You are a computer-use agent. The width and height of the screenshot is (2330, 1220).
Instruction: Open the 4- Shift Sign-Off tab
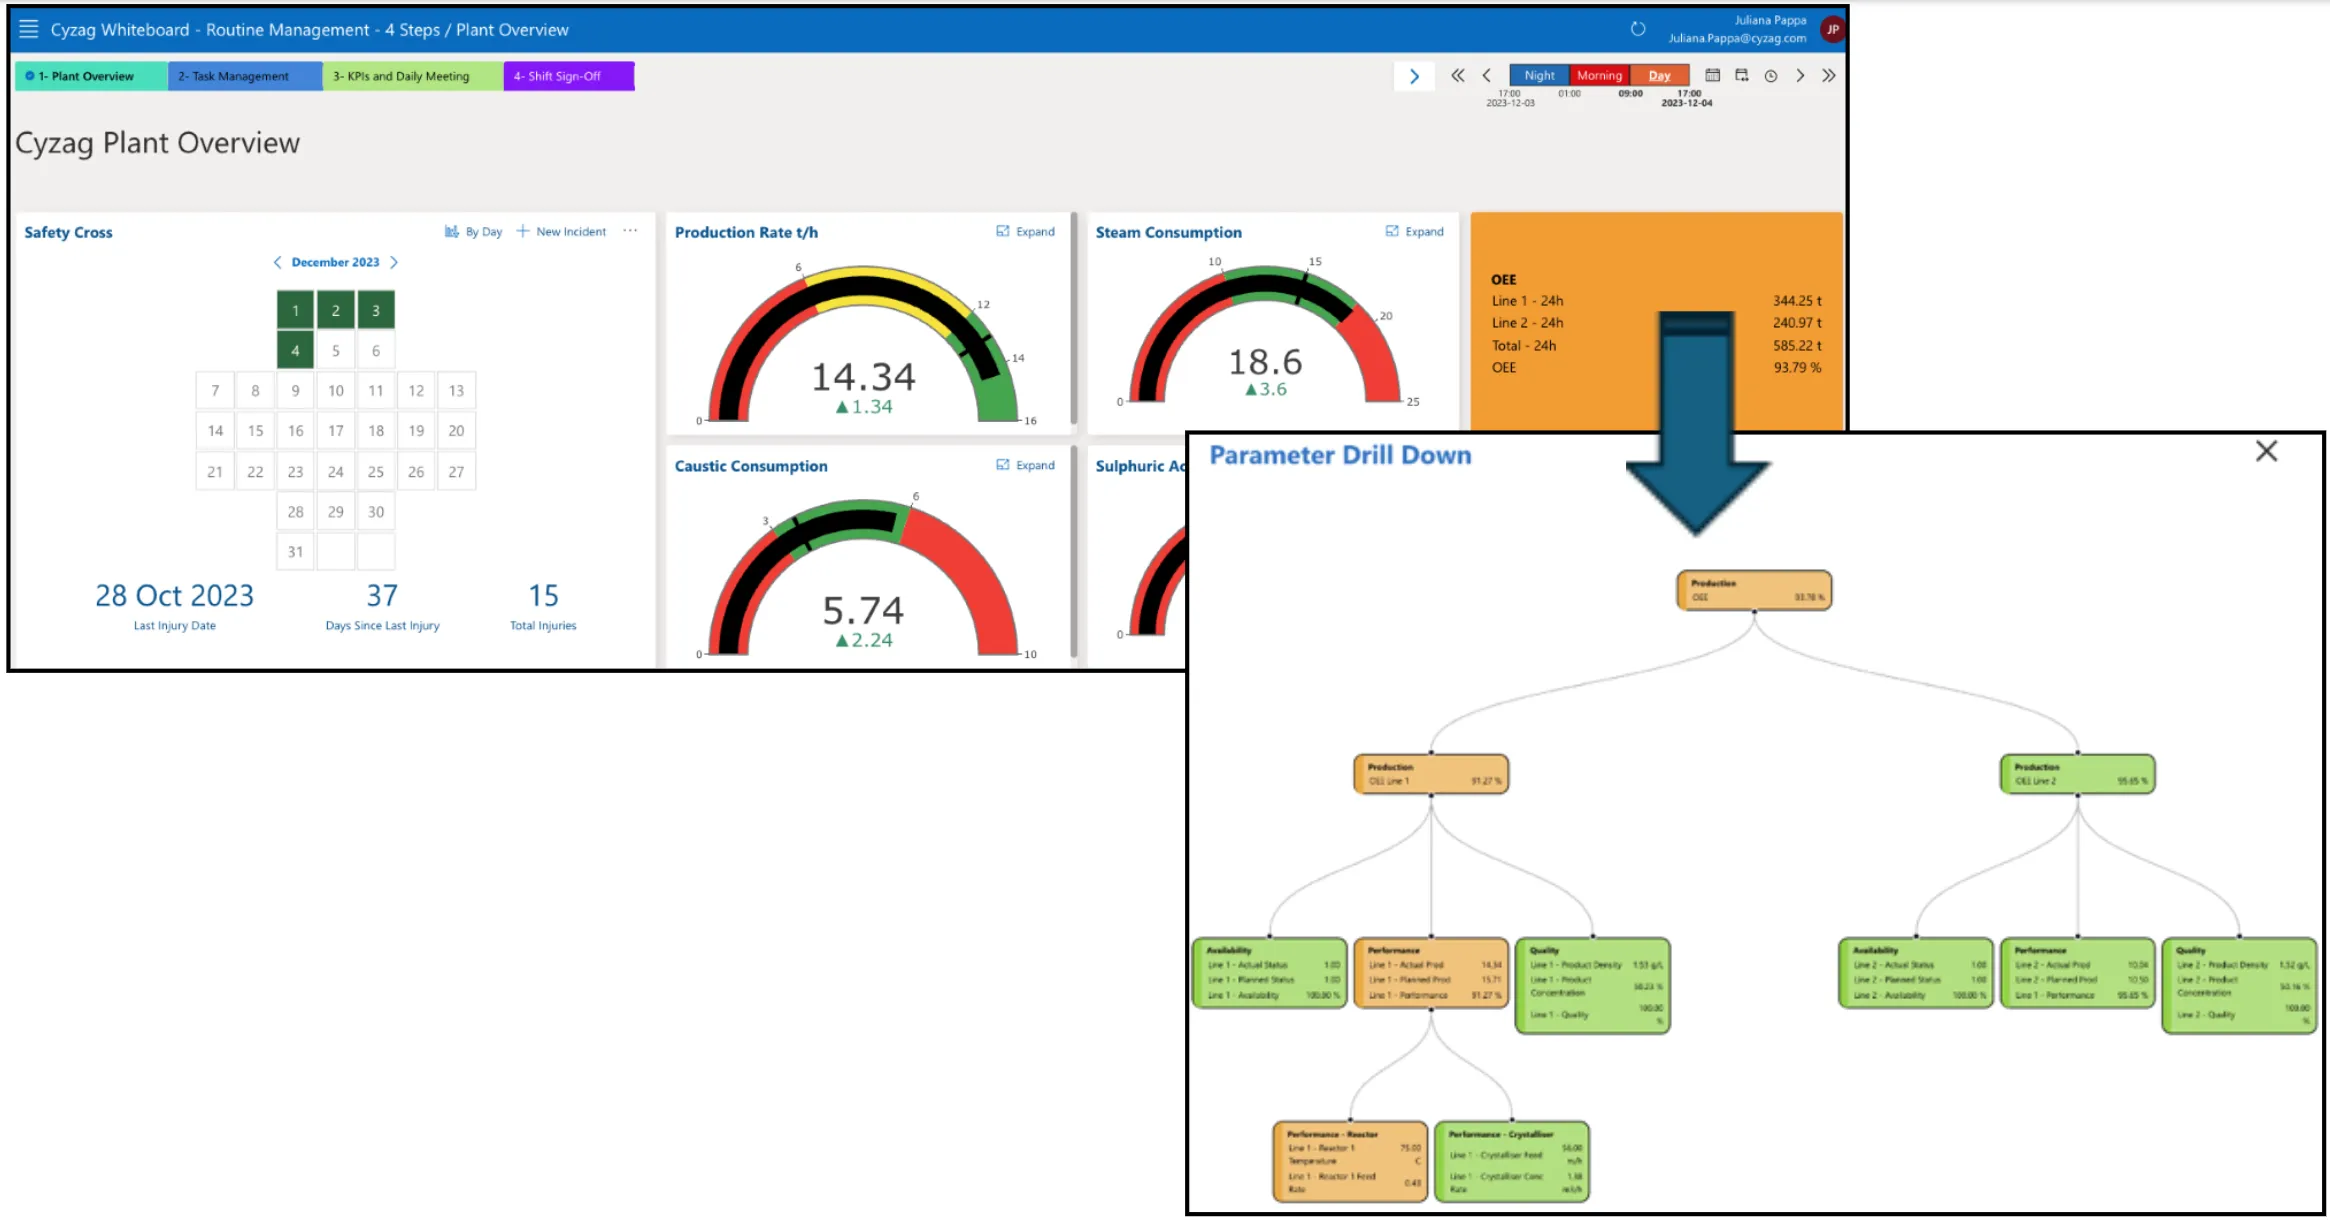click(569, 76)
